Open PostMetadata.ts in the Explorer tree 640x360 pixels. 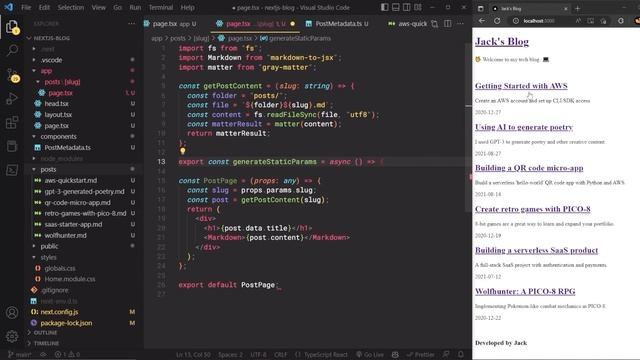click(x=67, y=147)
